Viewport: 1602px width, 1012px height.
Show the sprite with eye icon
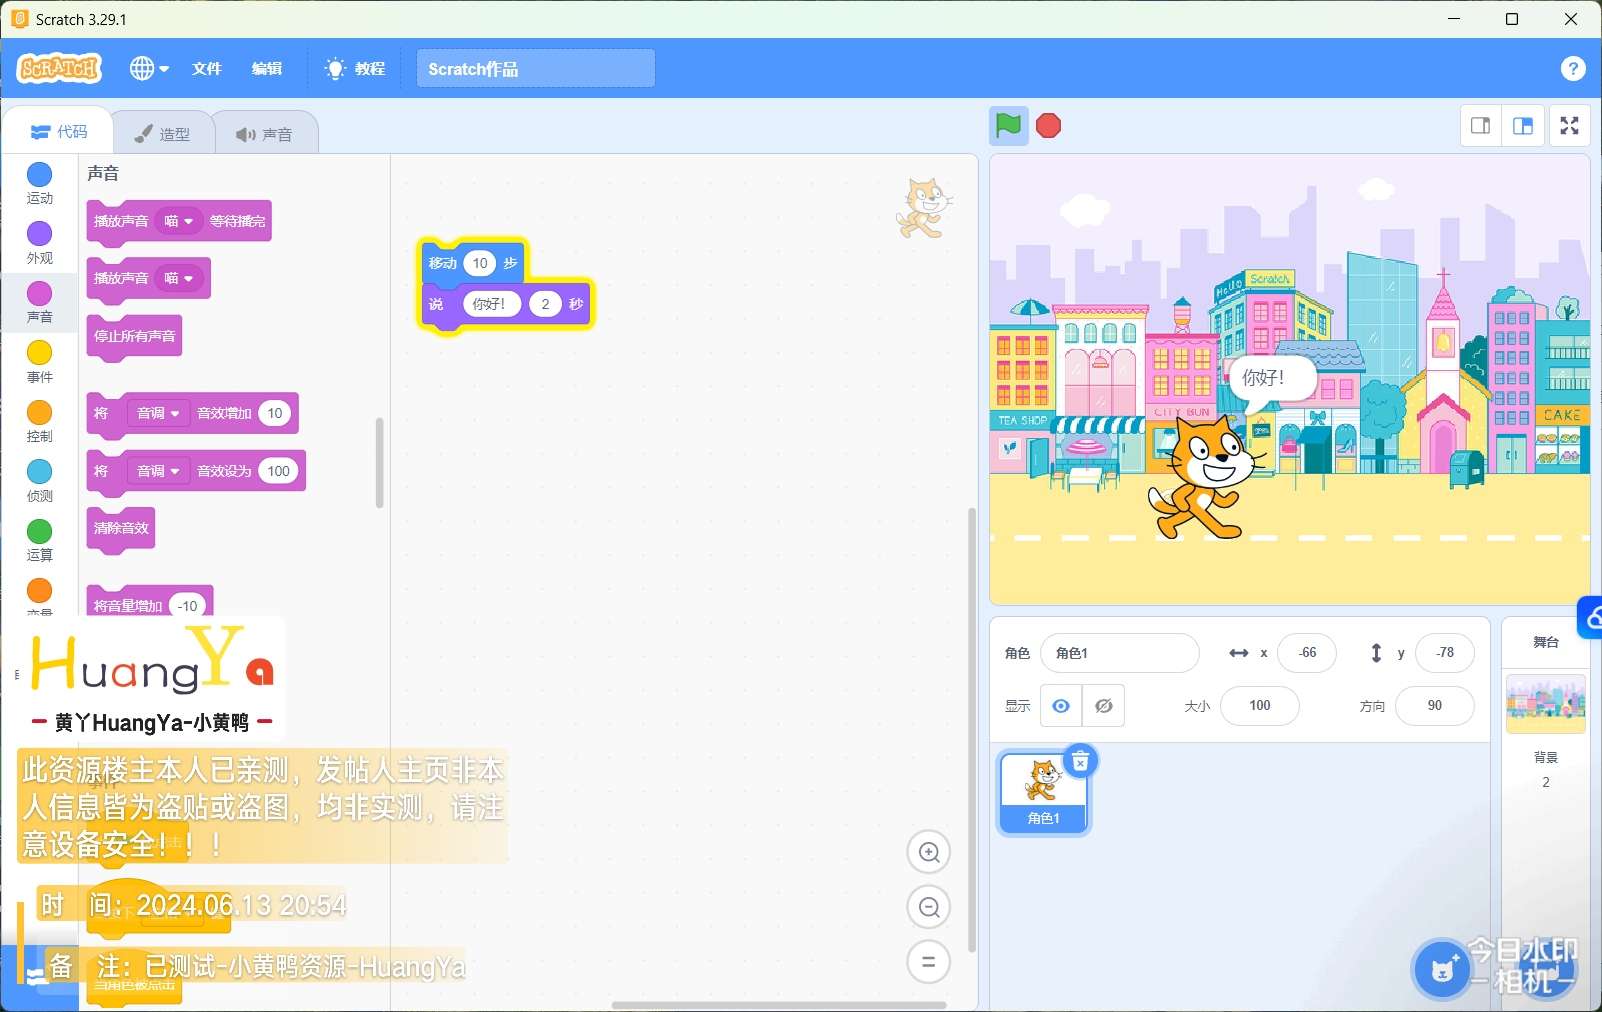(1061, 706)
